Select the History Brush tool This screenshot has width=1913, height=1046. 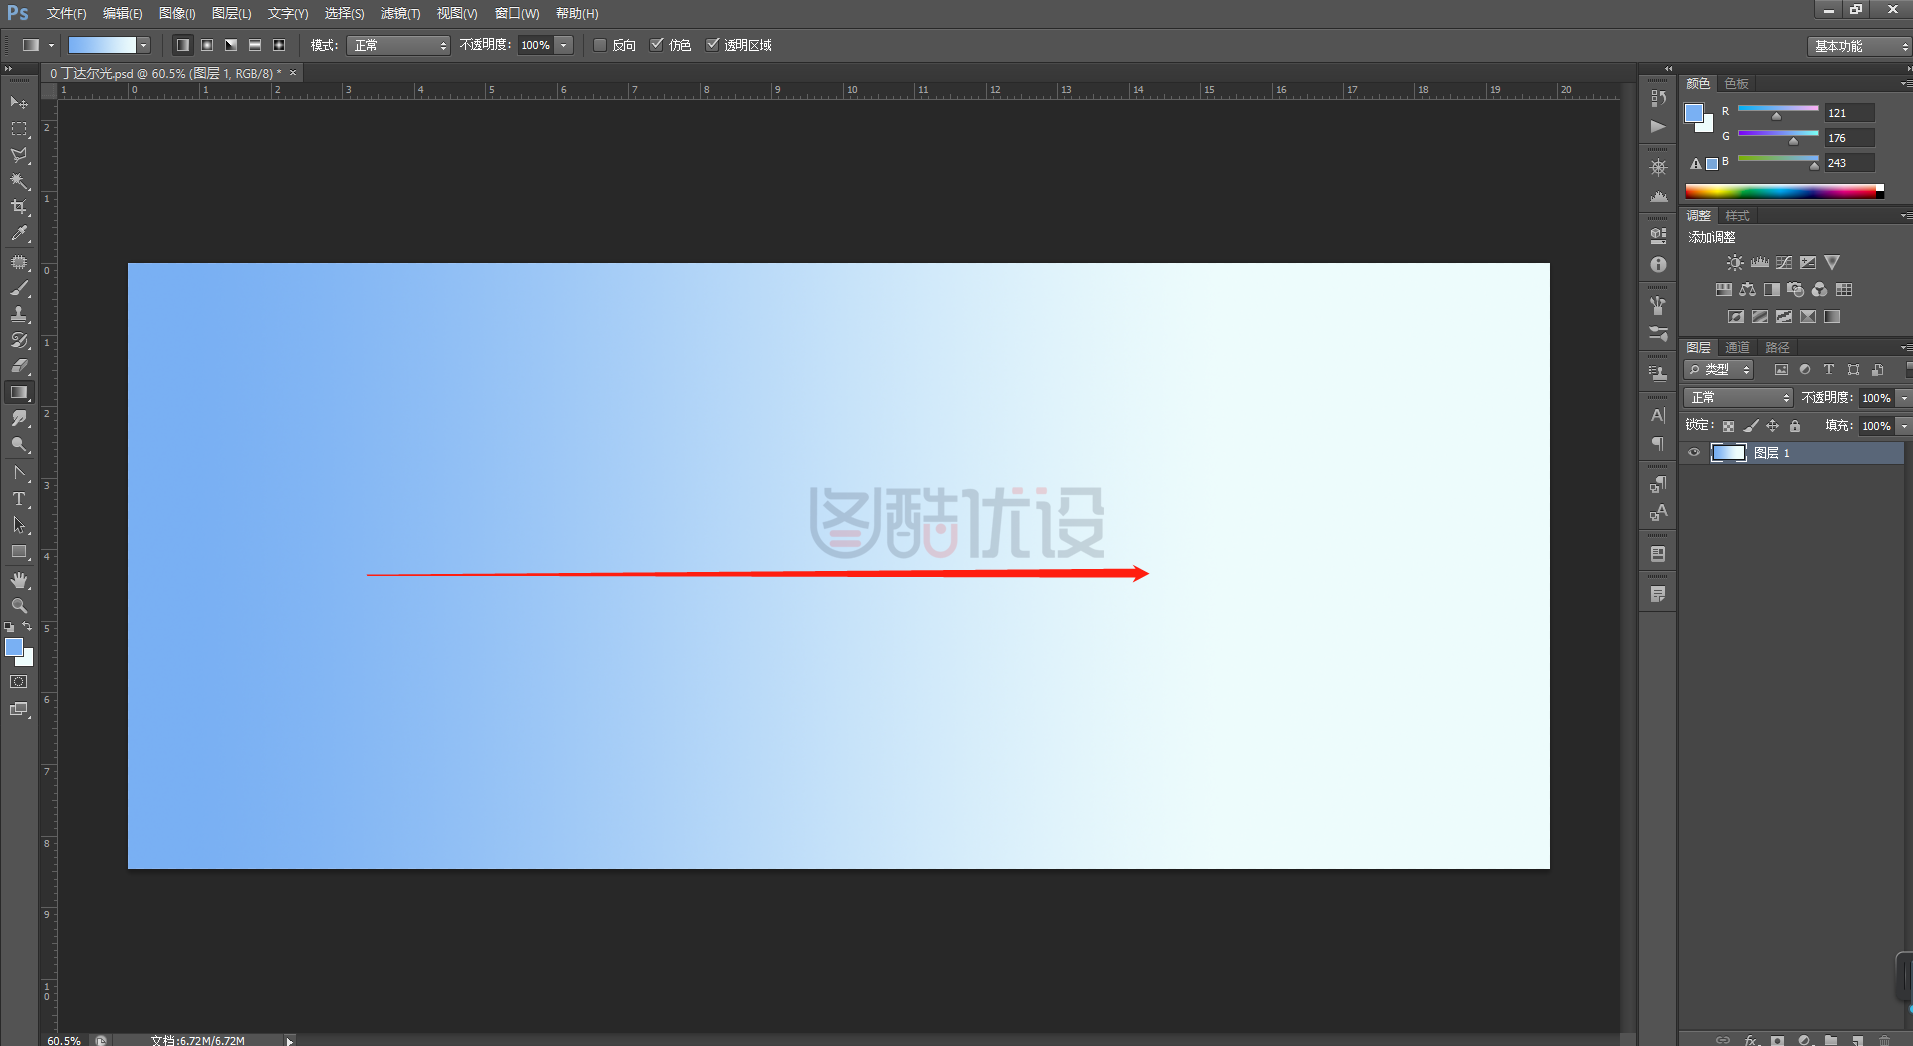coord(19,340)
